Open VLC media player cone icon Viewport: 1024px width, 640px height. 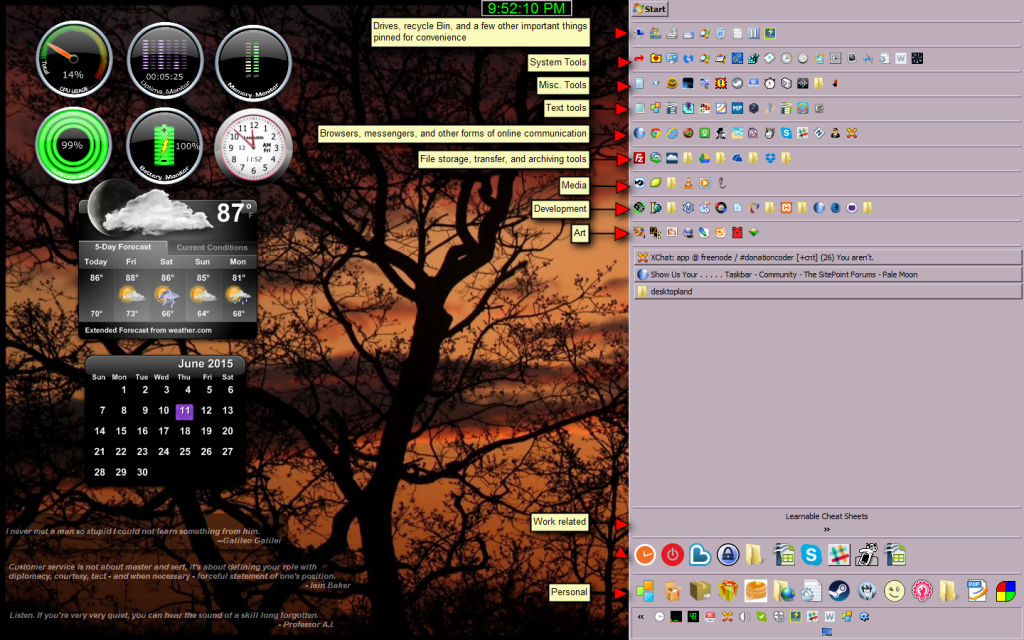pyautogui.click(x=688, y=183)
